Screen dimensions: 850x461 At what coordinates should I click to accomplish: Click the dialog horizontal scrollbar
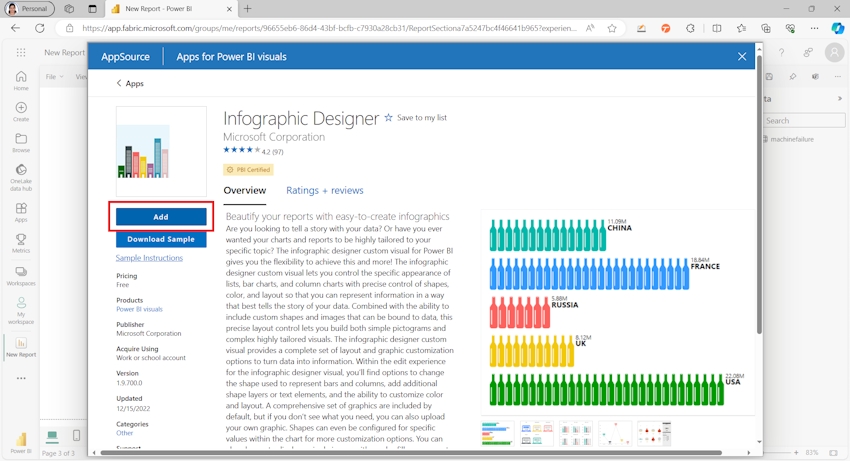pos(410,452)
